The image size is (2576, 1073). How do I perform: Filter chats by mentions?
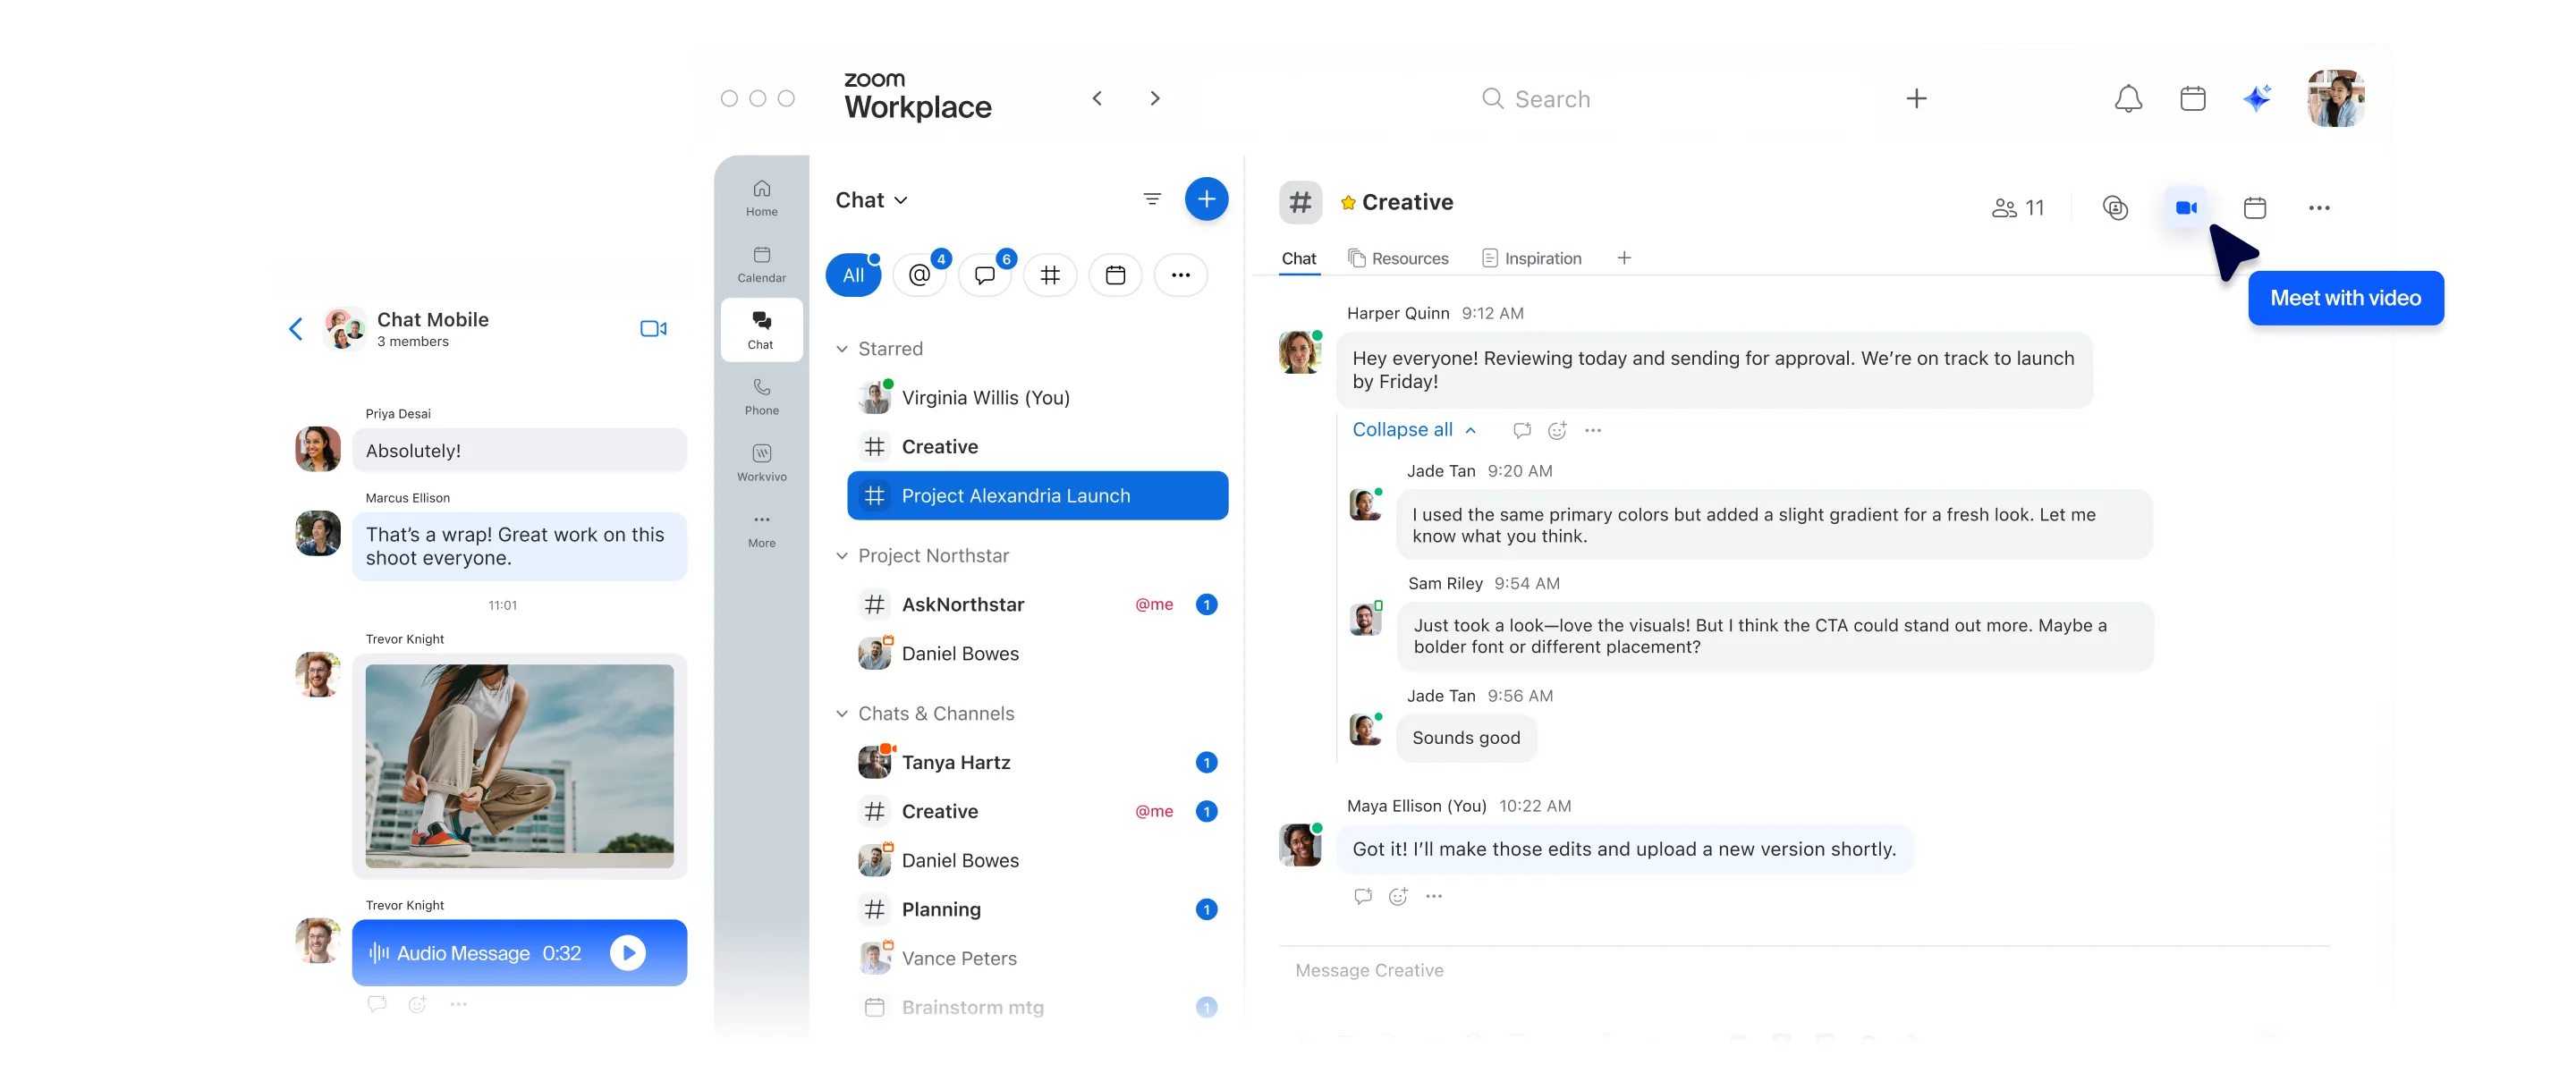click(919, 275)
